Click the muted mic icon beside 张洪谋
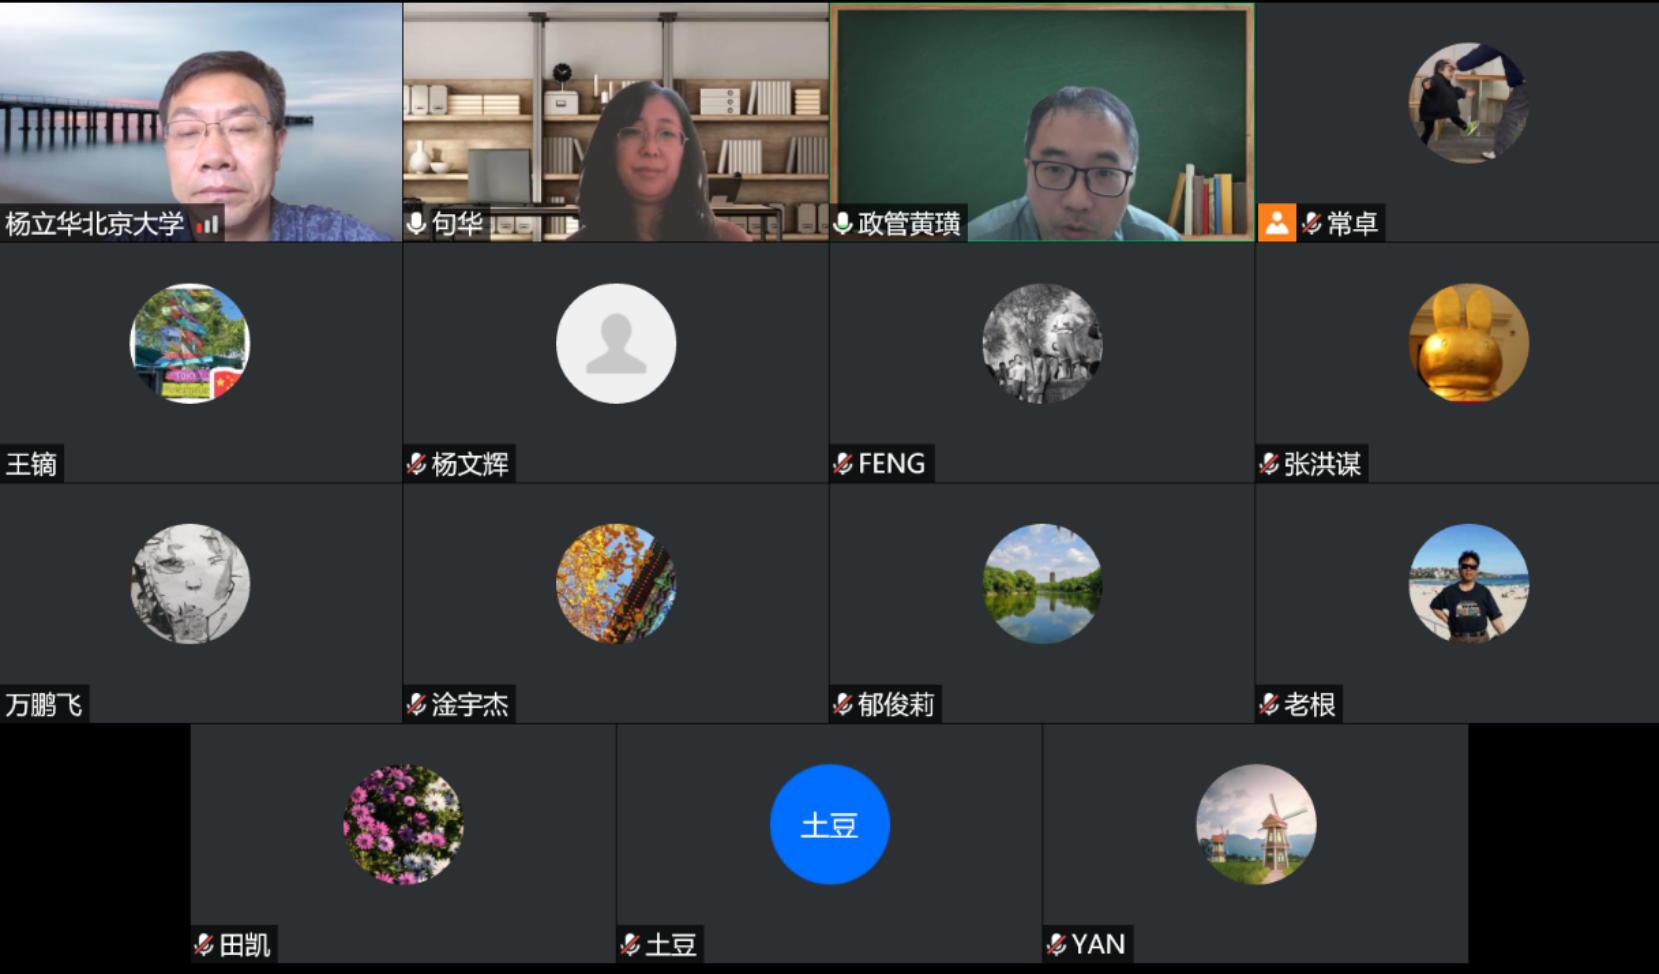The width and height of the screenshot is (1659, 974). 1269,464
